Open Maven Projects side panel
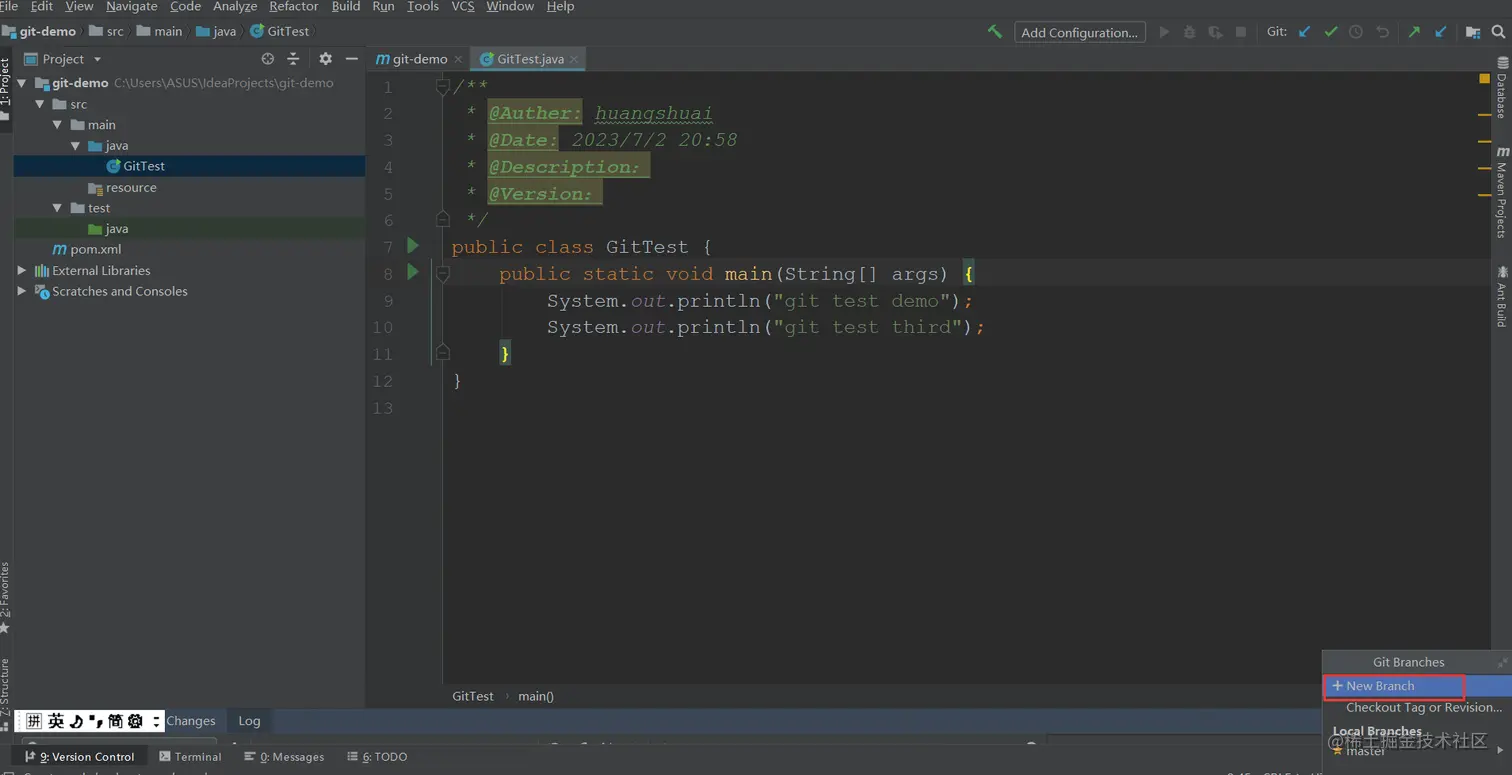 point(1502,192)
